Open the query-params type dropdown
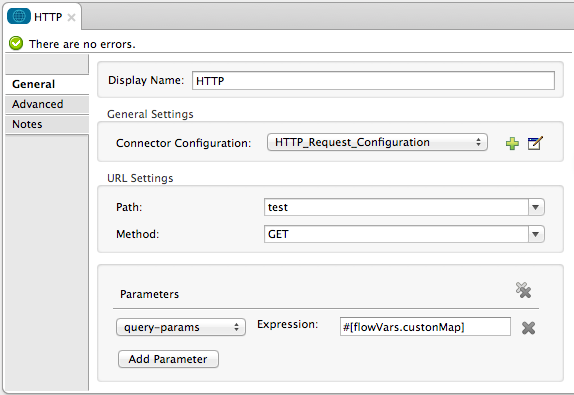The image size is (574, 395). [x=181, y=327]
